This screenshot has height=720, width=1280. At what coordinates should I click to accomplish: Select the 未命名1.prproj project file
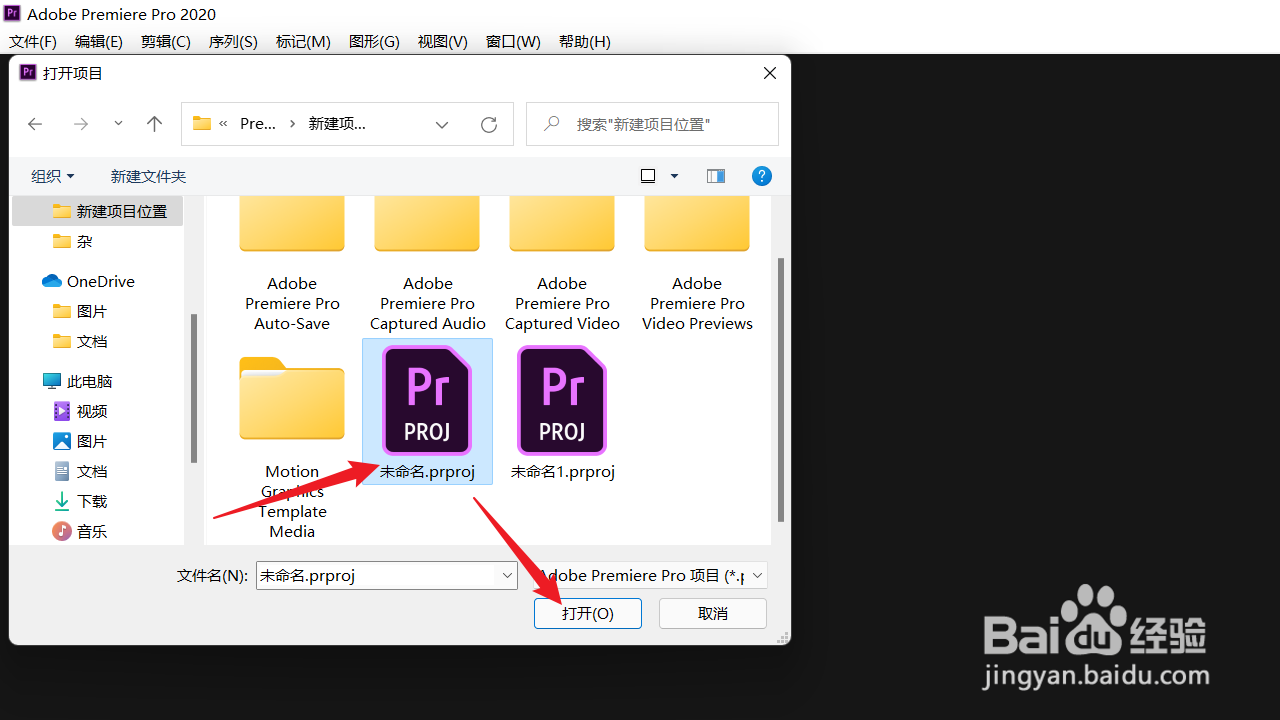(x=562, y=411)
